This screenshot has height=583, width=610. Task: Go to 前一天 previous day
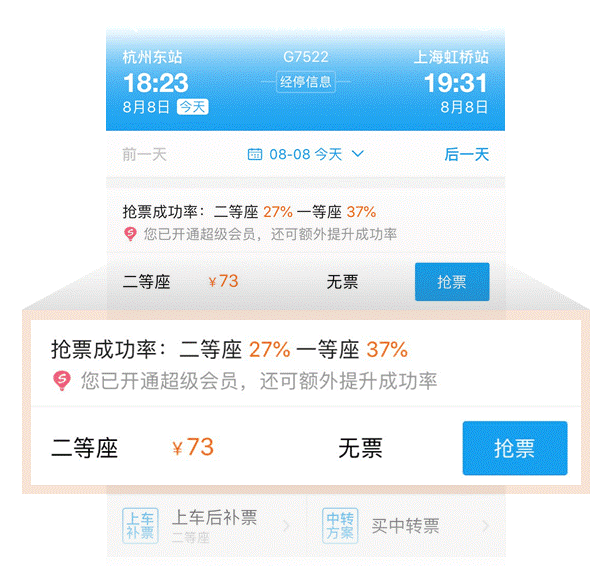click(145, 154)
